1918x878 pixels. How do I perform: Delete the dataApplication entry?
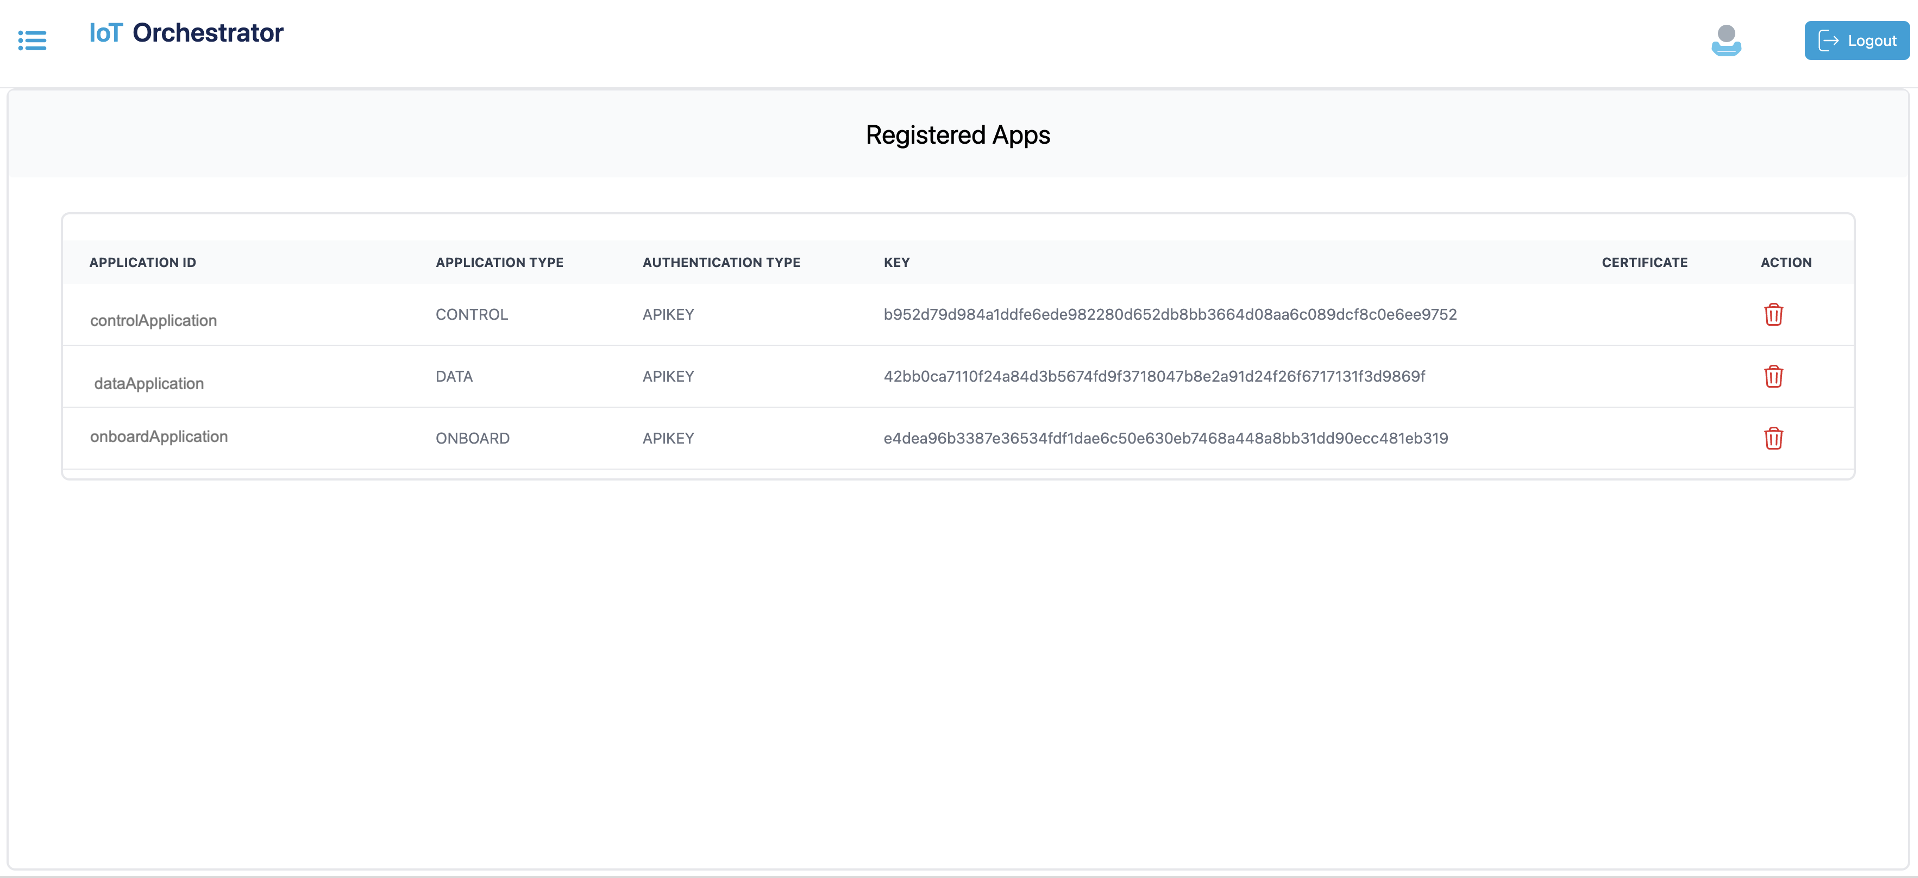(1773, 376)
